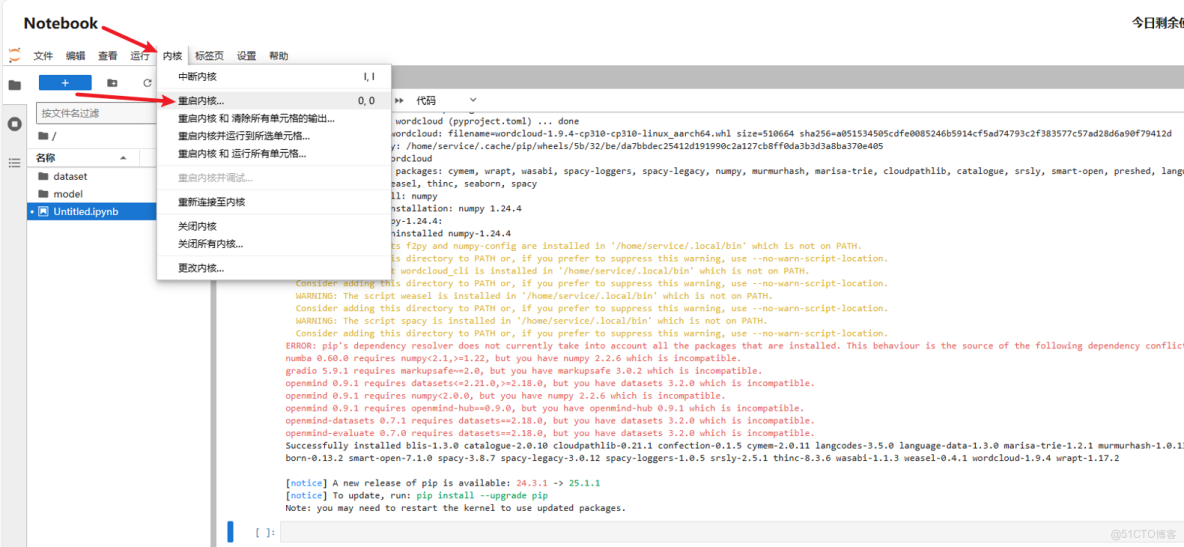This screenshot has width=1184, height=547.
Task: Click the 'restart the kernel' note line
Action: (455, 508)
